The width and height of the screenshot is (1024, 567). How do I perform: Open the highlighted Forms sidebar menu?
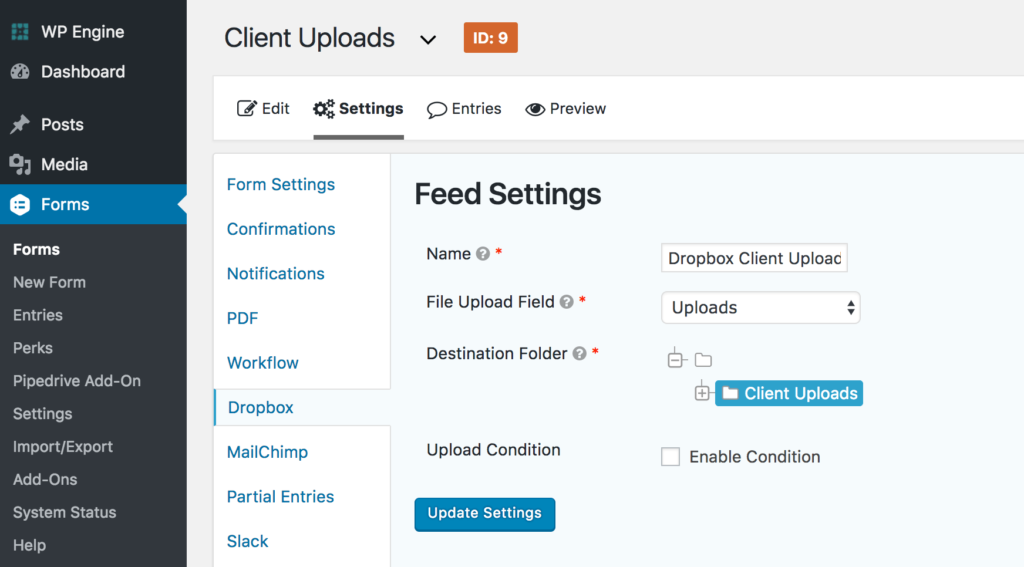93,204
